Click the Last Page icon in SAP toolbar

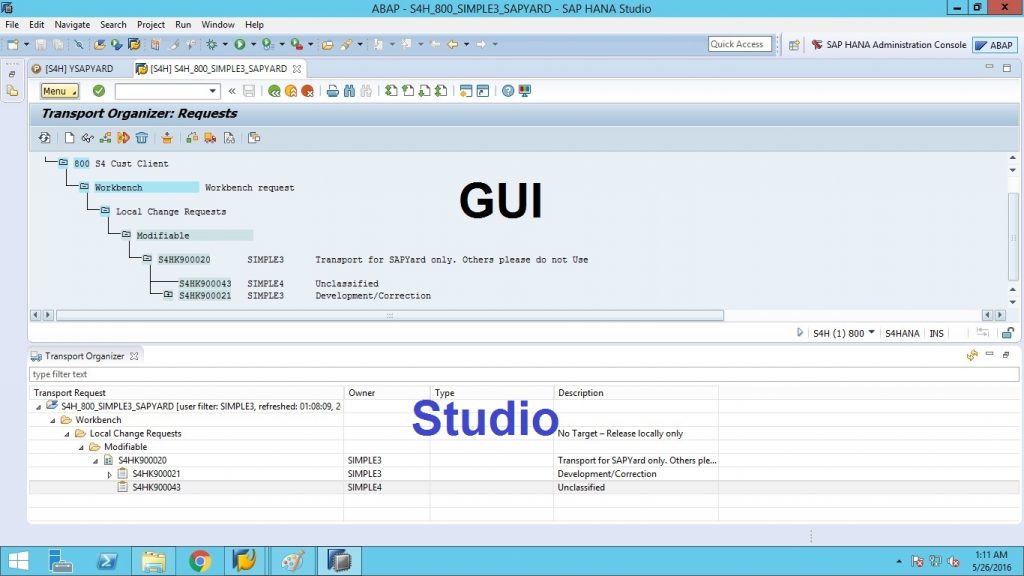(x=441, y=91)
